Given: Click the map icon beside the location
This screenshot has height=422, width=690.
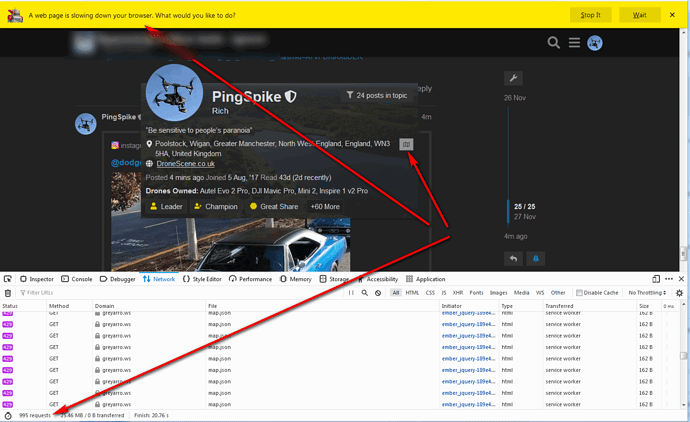Looking at the screenshot, I should click(x=406, y=144).
